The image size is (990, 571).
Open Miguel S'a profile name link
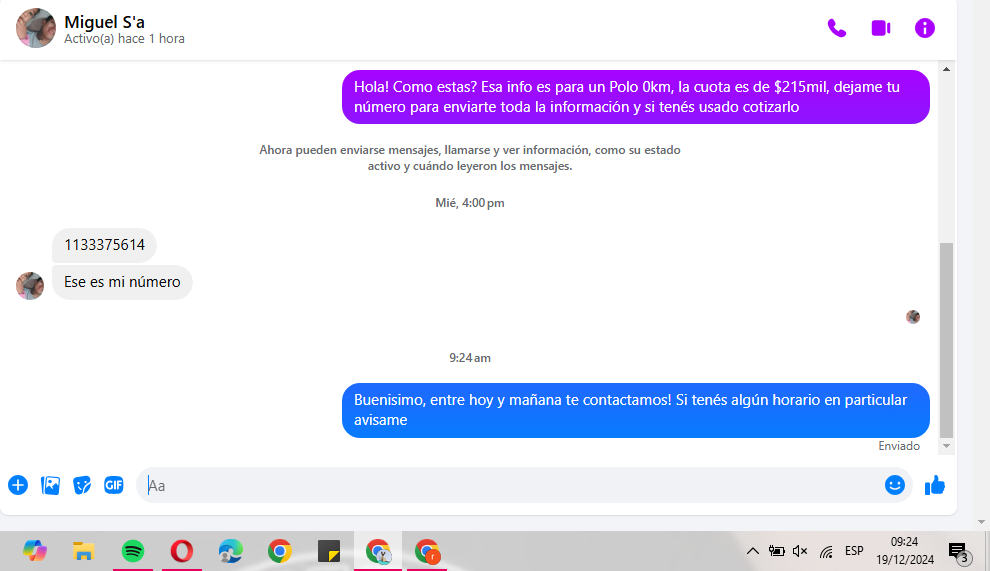coord(104,22)
